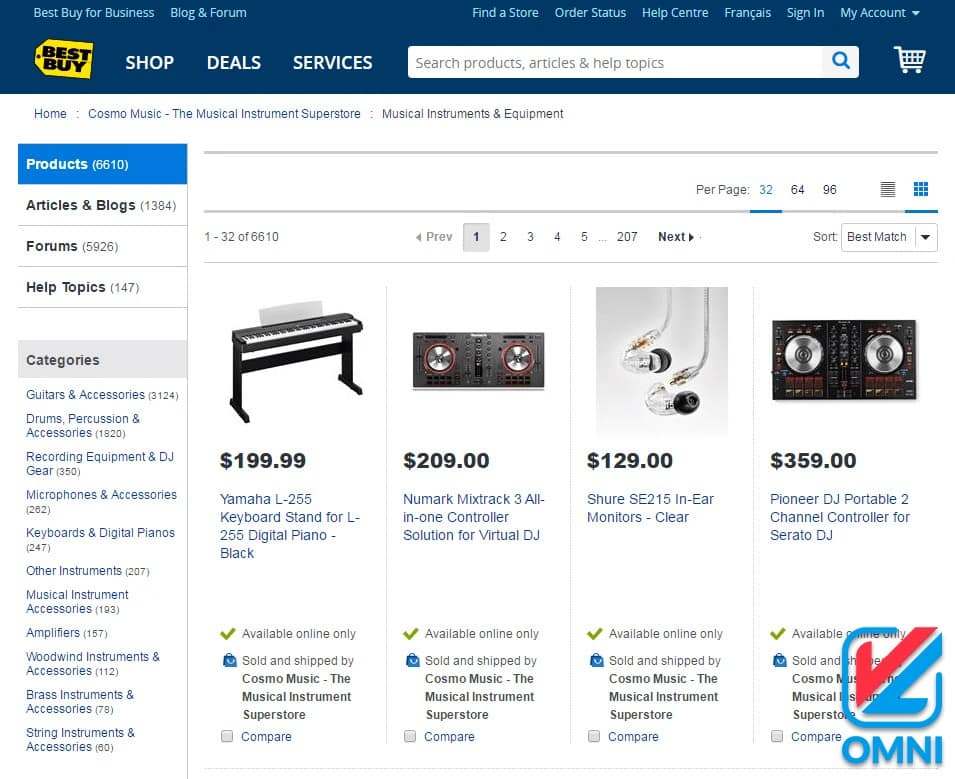
Task: Switch to grid view layout icon
Action: (919, 188)
